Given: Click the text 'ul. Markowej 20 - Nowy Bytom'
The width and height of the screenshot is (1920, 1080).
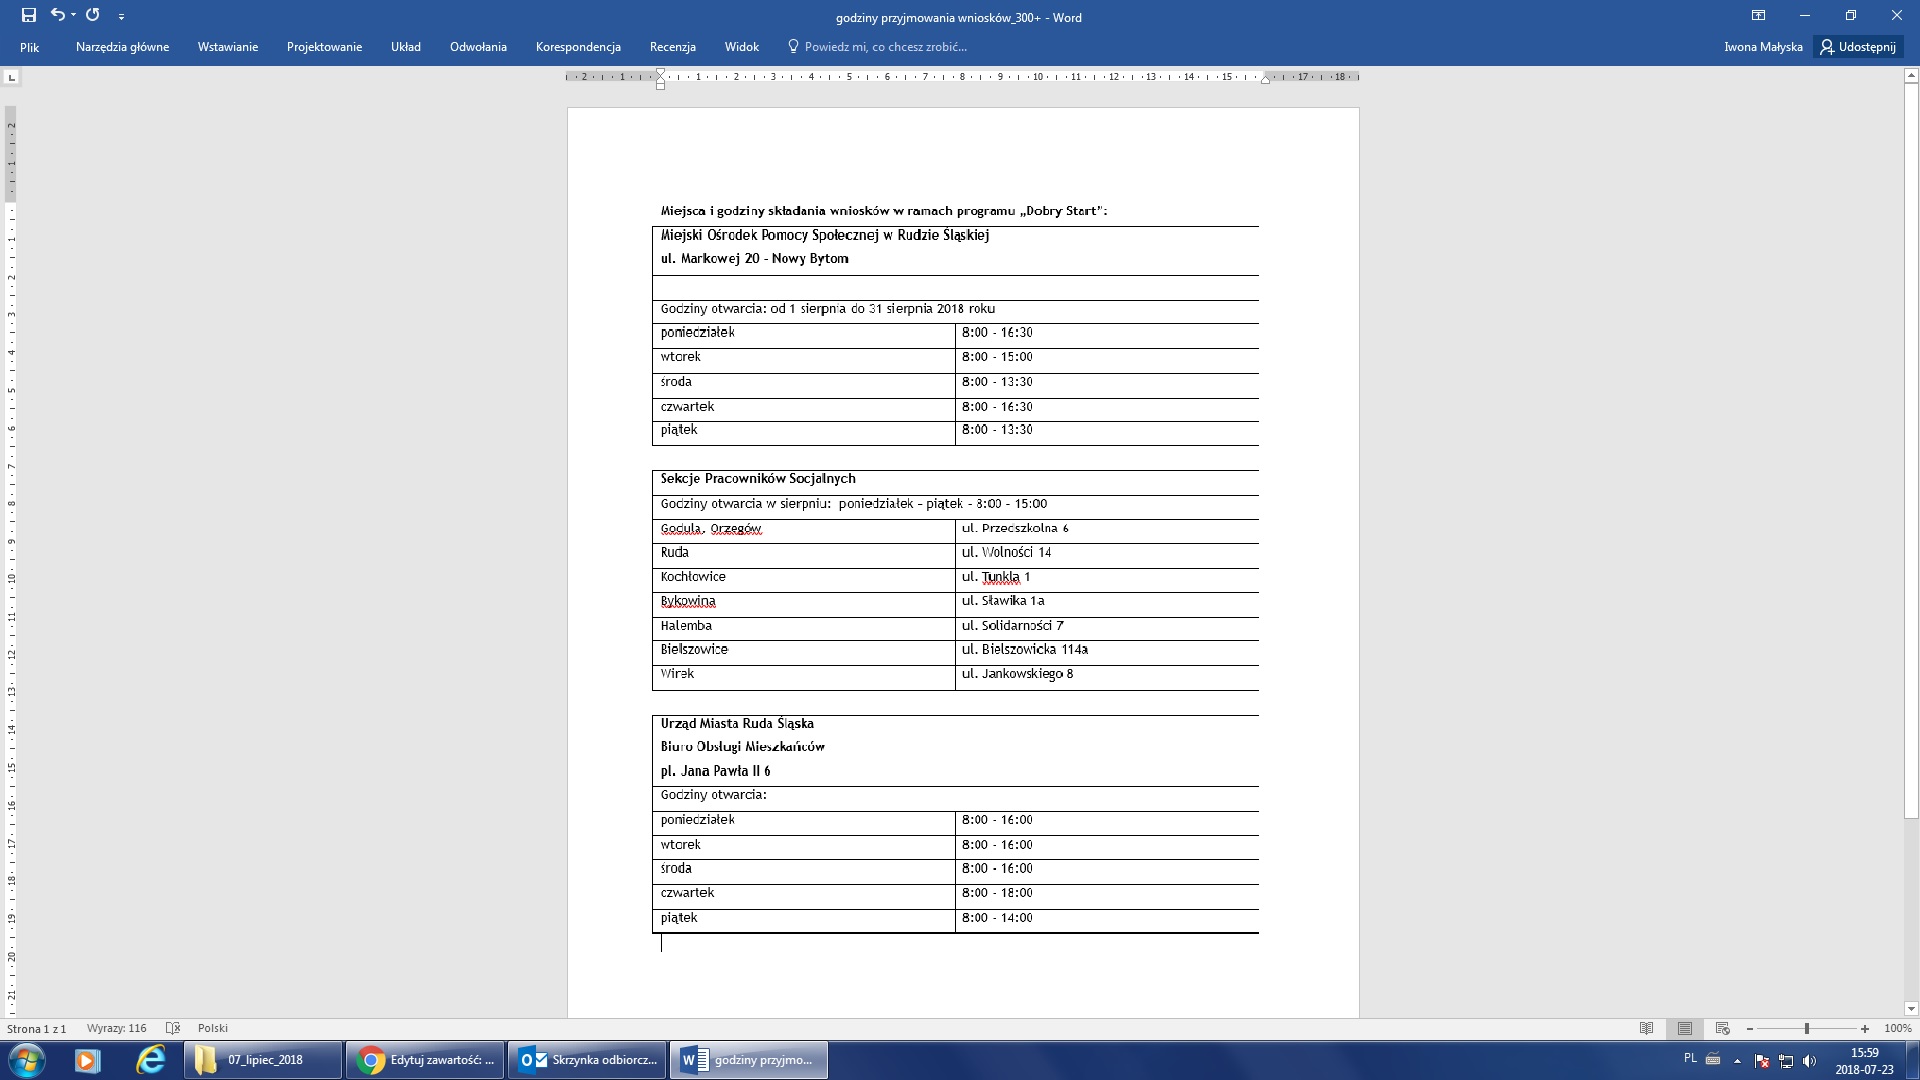Looking at the screenshot, I should pos(754,259).
